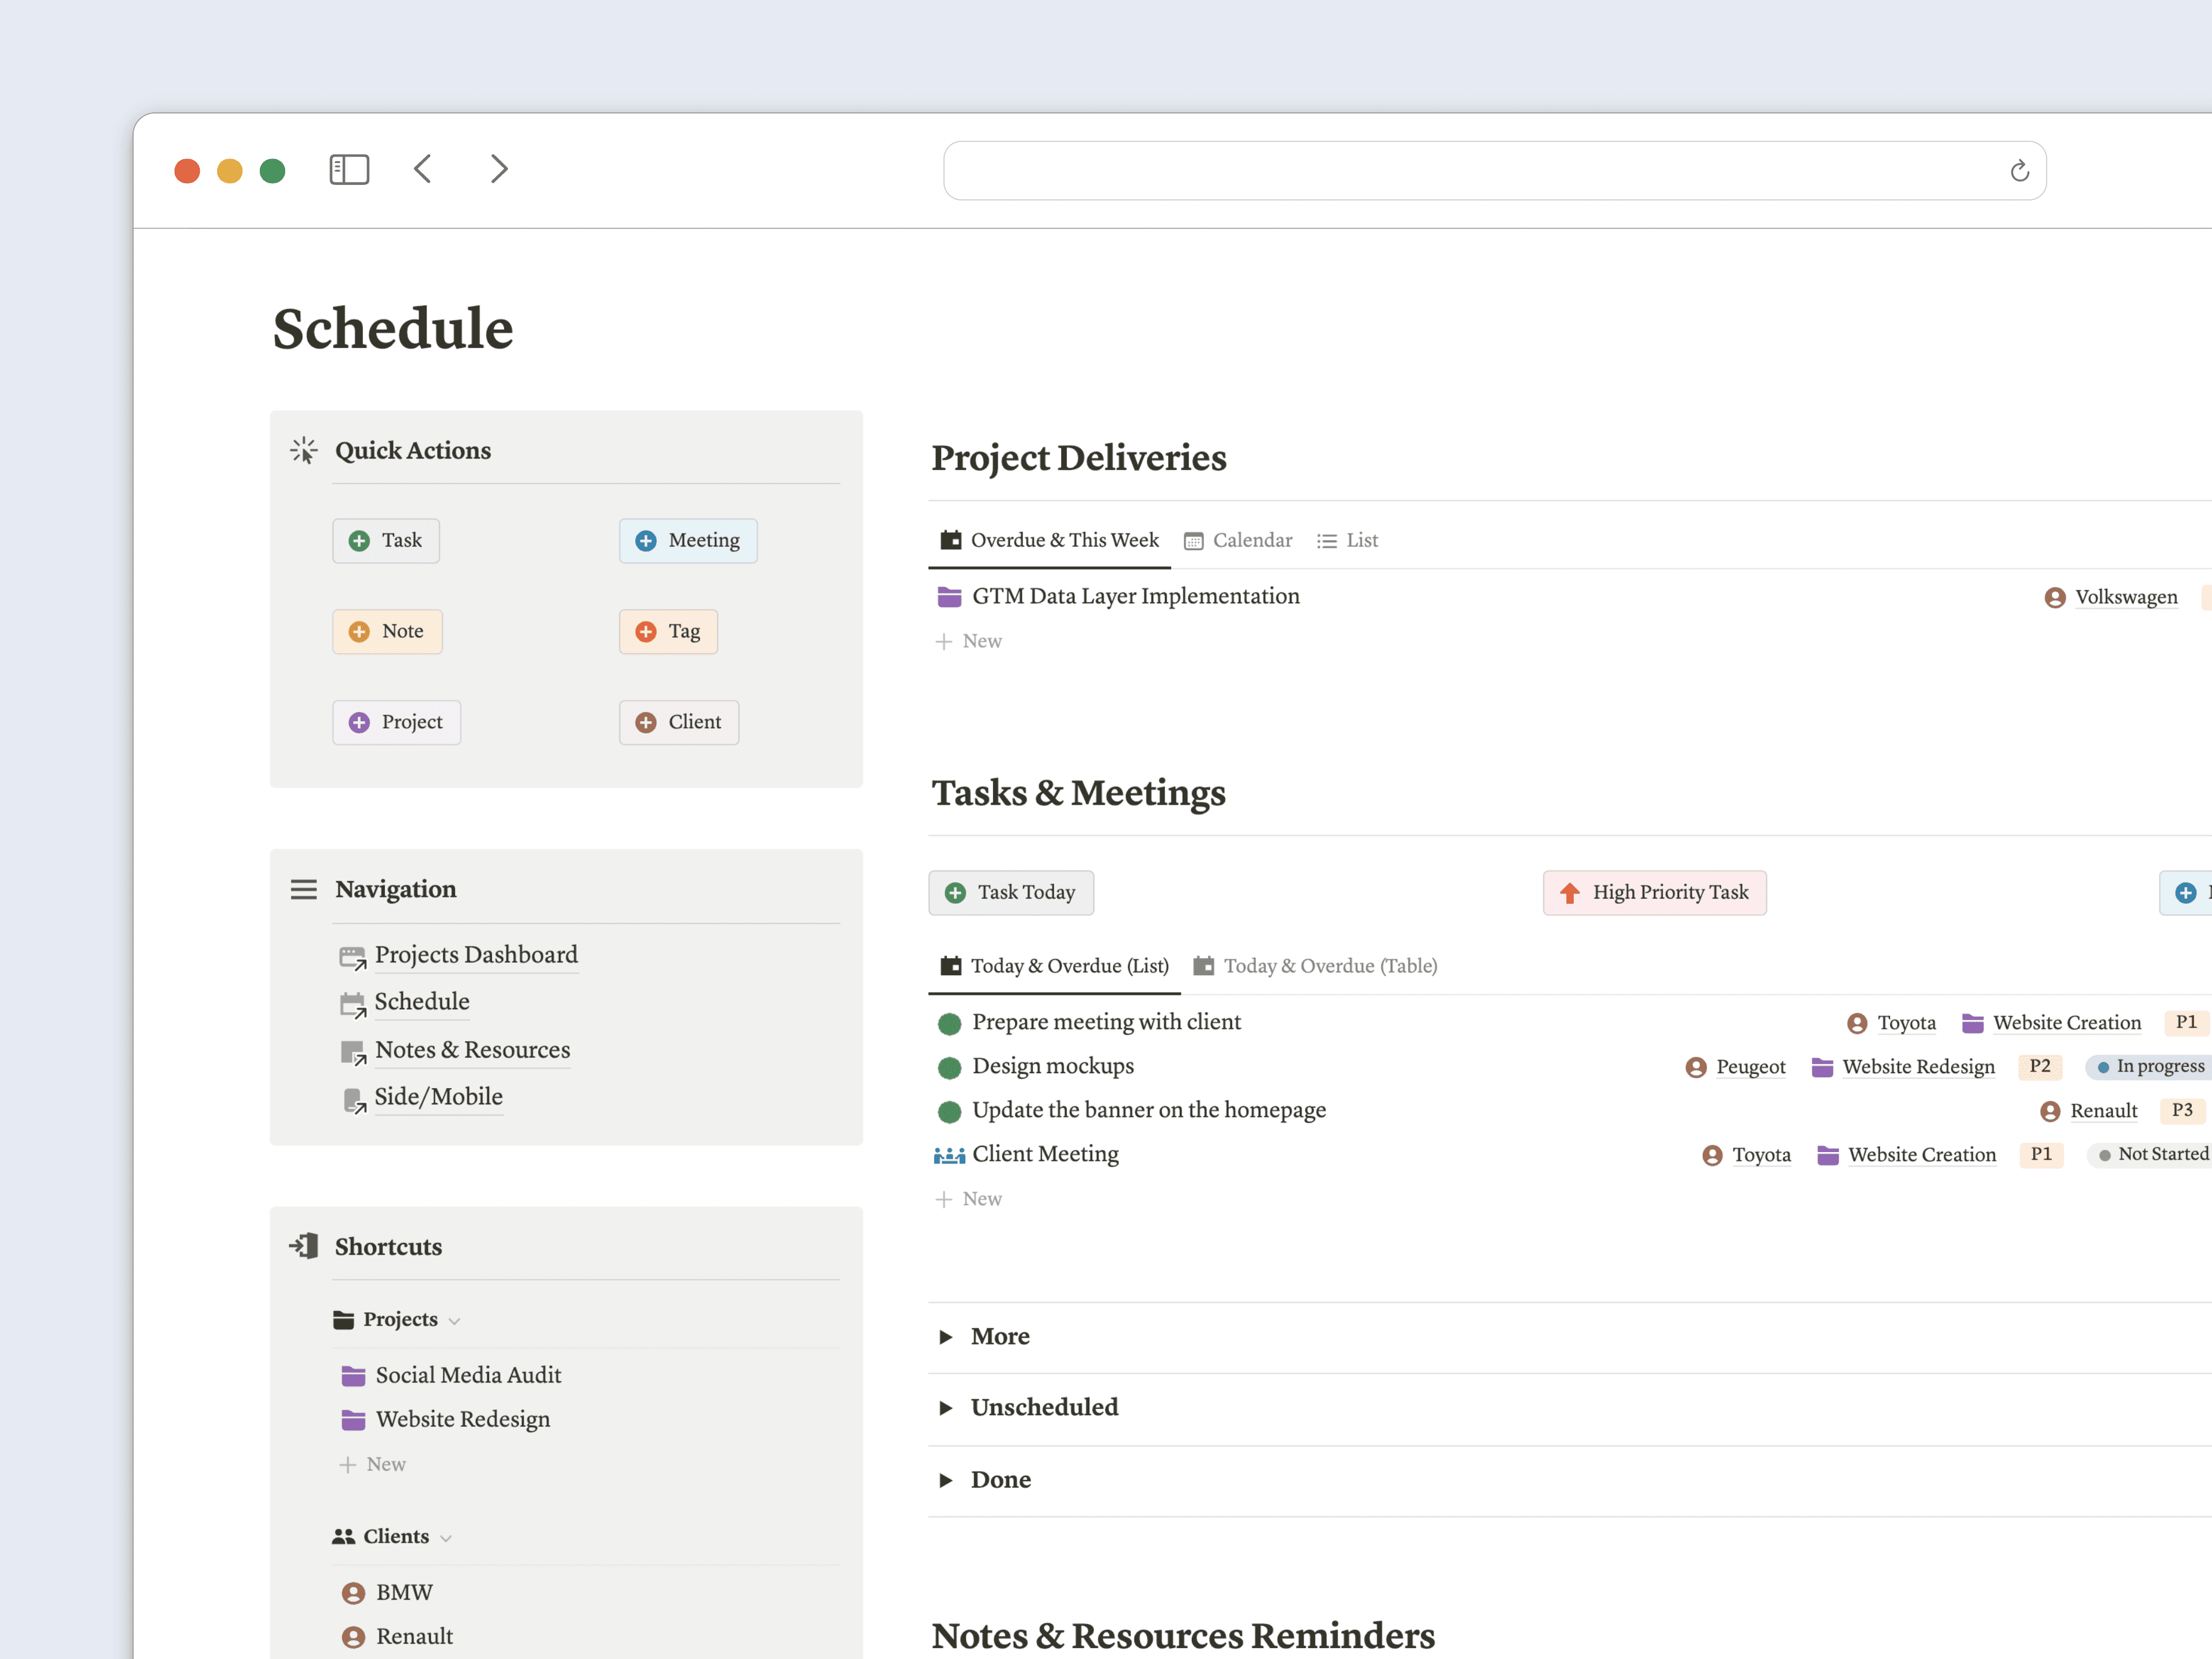
Task: Open the Notes & Resources navigation link
Action: pyautogui.click(x=472, y=1050)
